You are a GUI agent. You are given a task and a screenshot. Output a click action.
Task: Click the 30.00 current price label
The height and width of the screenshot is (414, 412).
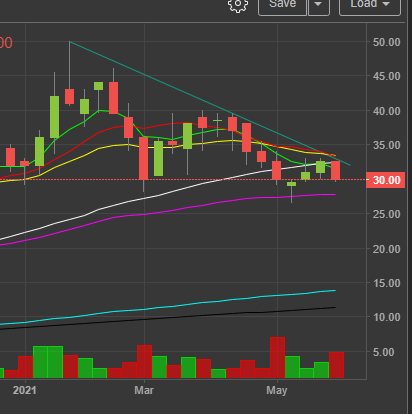[386, 180]
